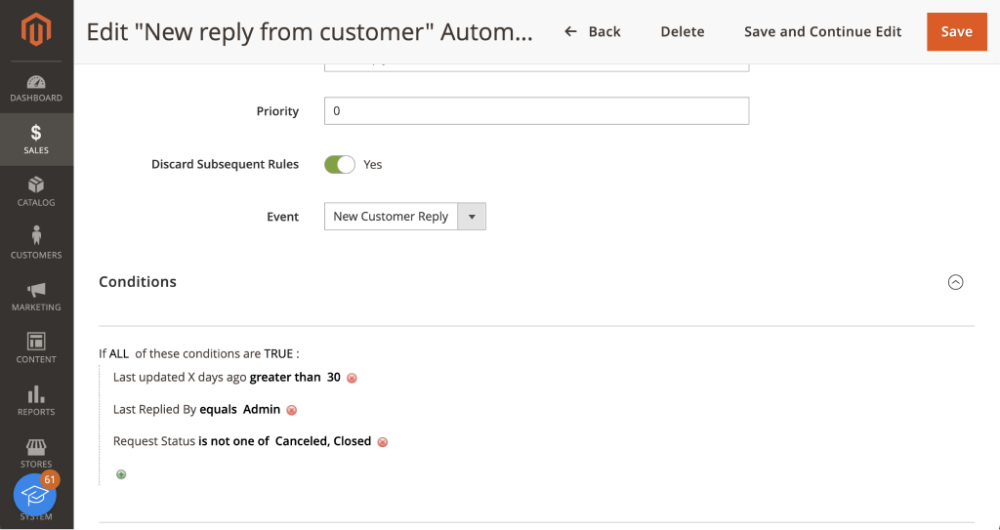Open the Marketing megaphone icon
1000x530 pixels.
(36, 290)
